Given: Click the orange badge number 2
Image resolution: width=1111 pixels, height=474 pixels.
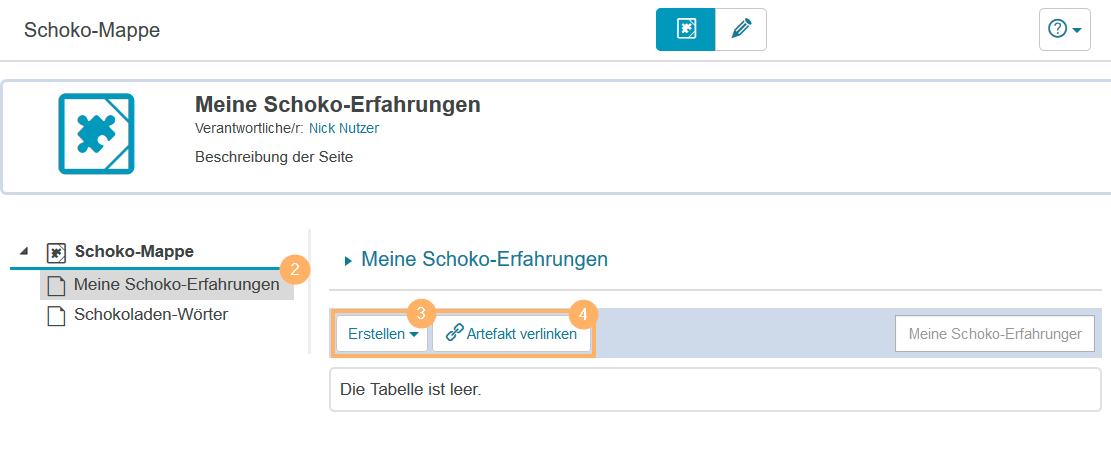Looking at the screenshot, I should tap(293, 268).
